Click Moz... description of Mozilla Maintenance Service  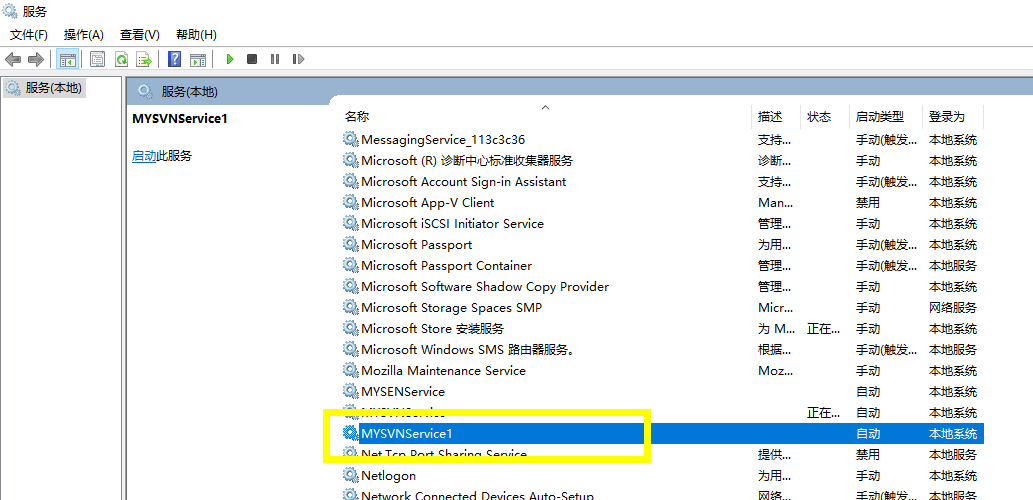click(775, 370)
